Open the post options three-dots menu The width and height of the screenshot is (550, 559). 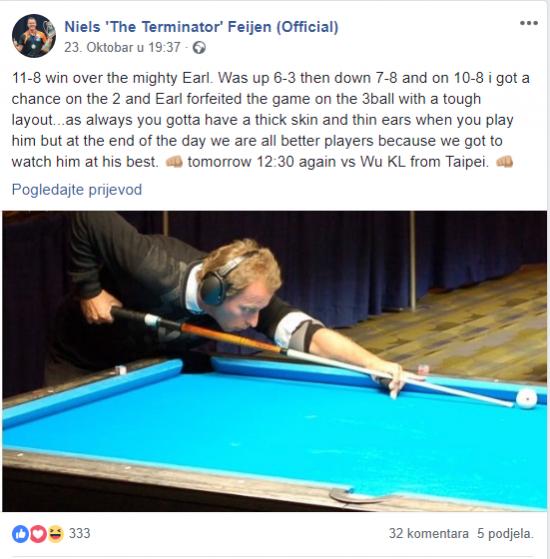tap(528, 23)
